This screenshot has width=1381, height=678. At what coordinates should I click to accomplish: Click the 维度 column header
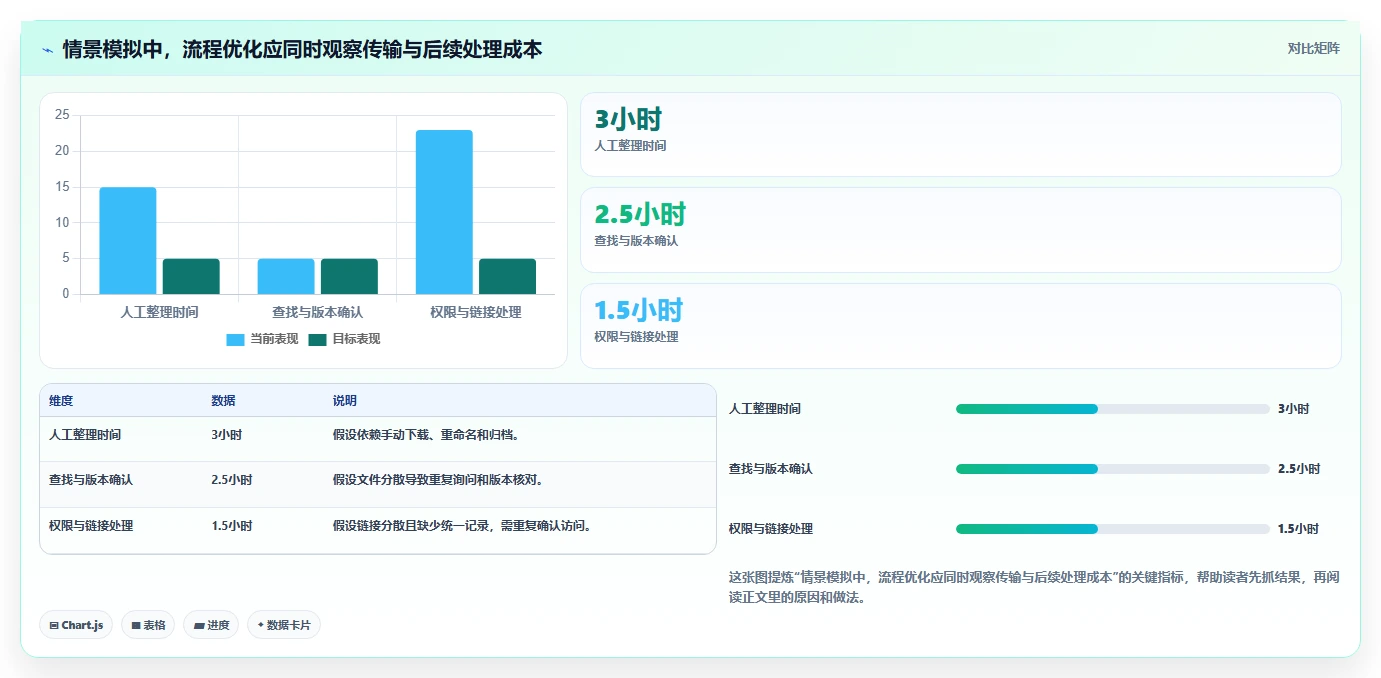click(x=61, y=401)
